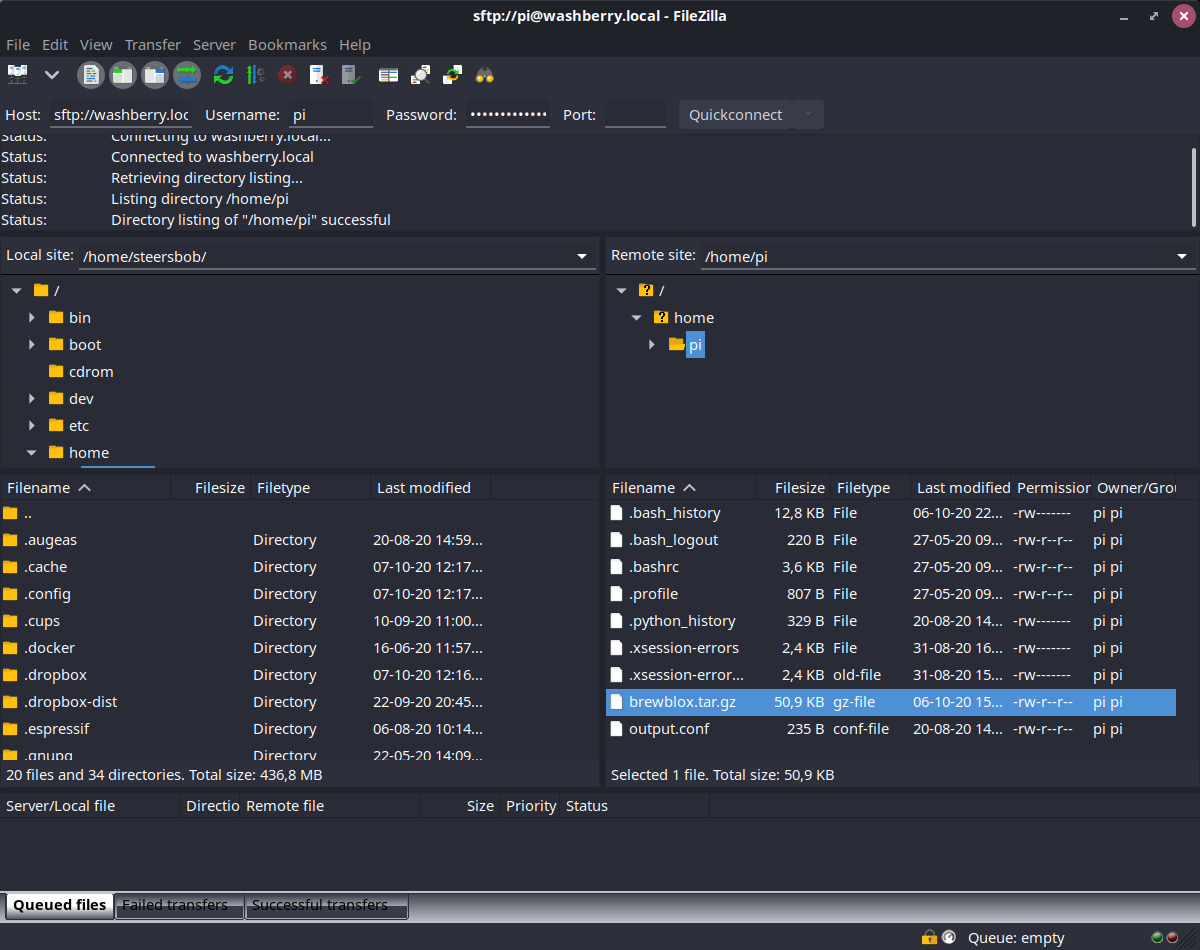
Task: Open Remote site path dropdown
Action: point(1182,257)
